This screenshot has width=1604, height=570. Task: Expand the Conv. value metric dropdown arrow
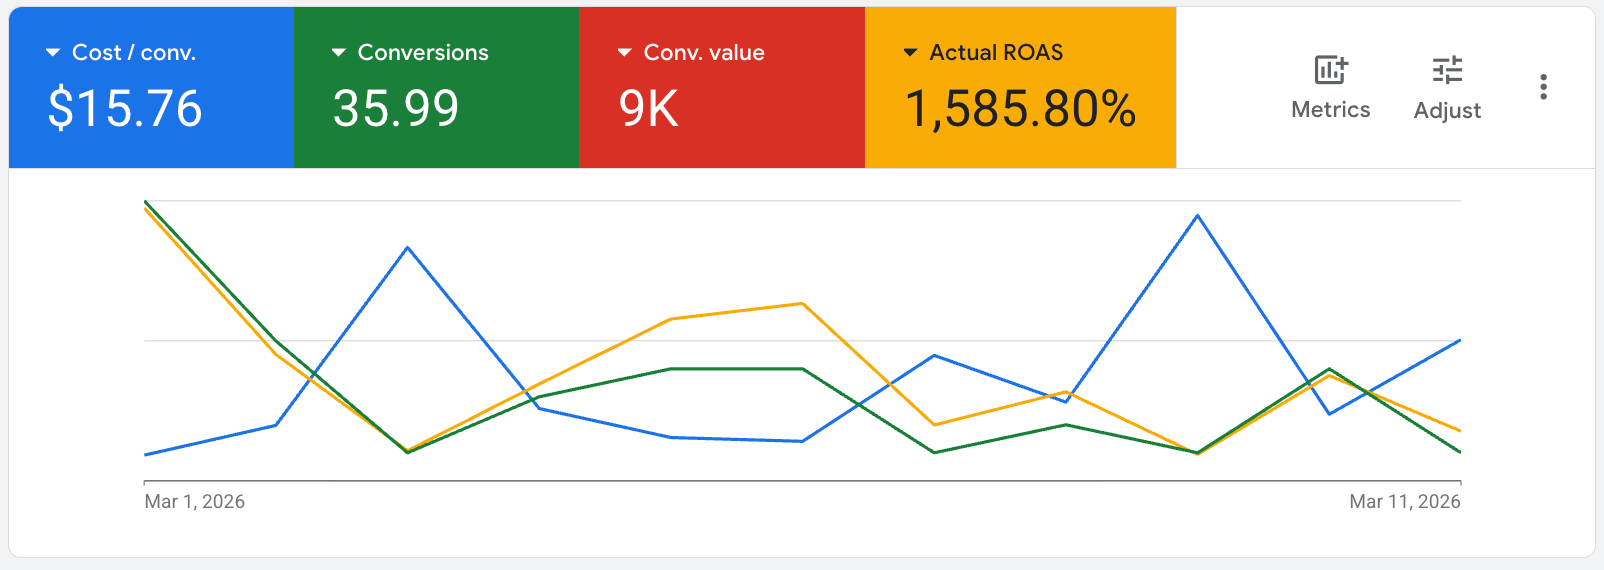click(x=625, y=53)
